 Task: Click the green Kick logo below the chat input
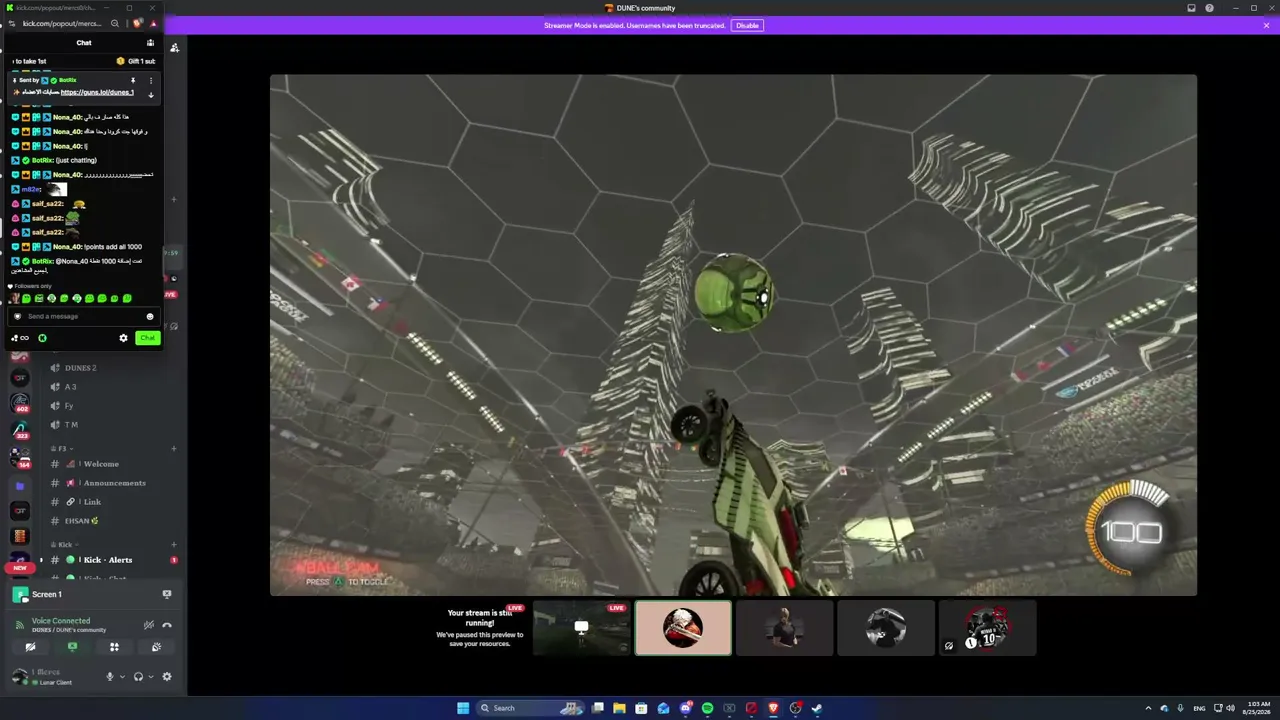point(42,338)
